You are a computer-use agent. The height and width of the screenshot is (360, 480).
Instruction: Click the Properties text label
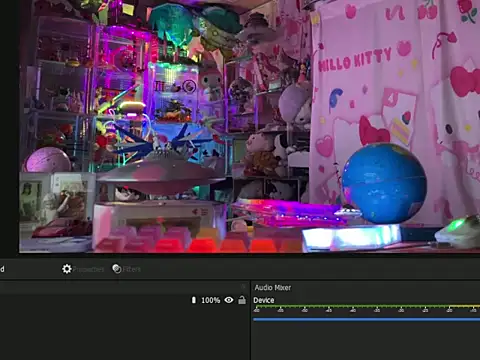click(89, 269)
